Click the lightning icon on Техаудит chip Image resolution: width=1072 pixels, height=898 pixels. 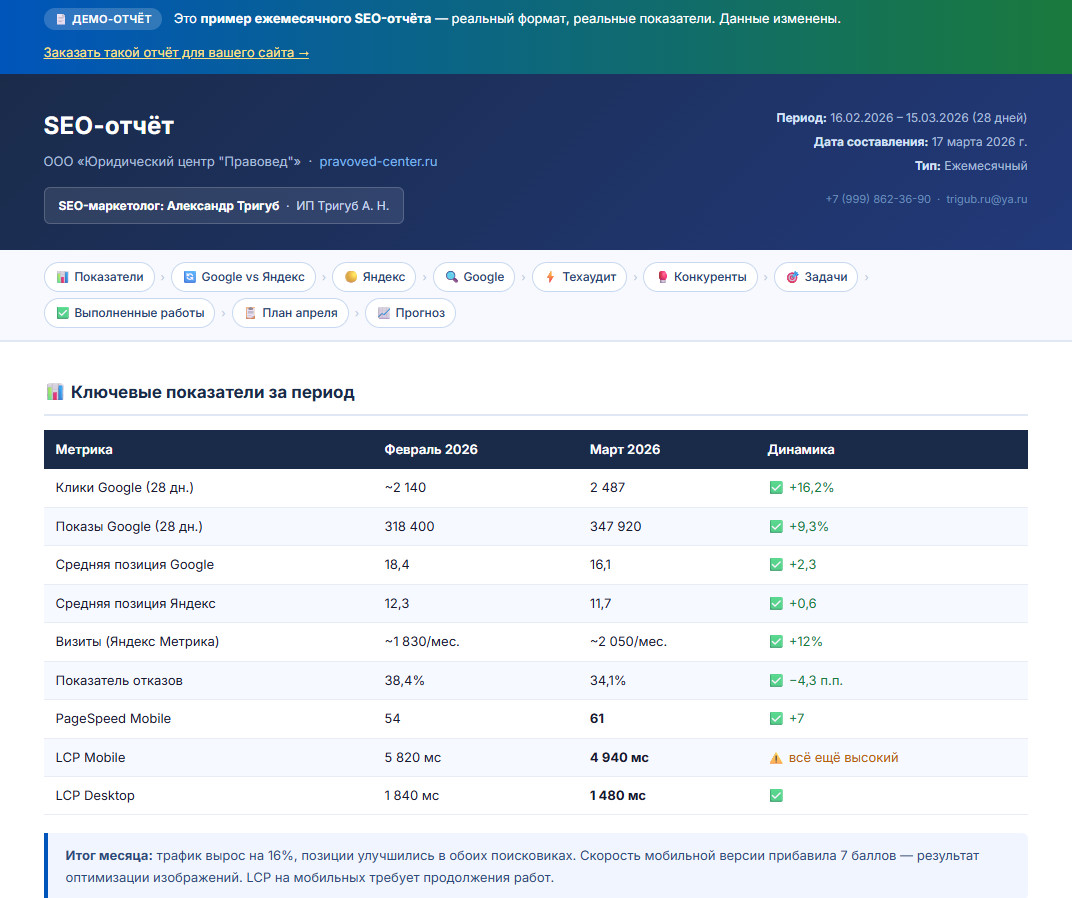click(x=550, y=277)
